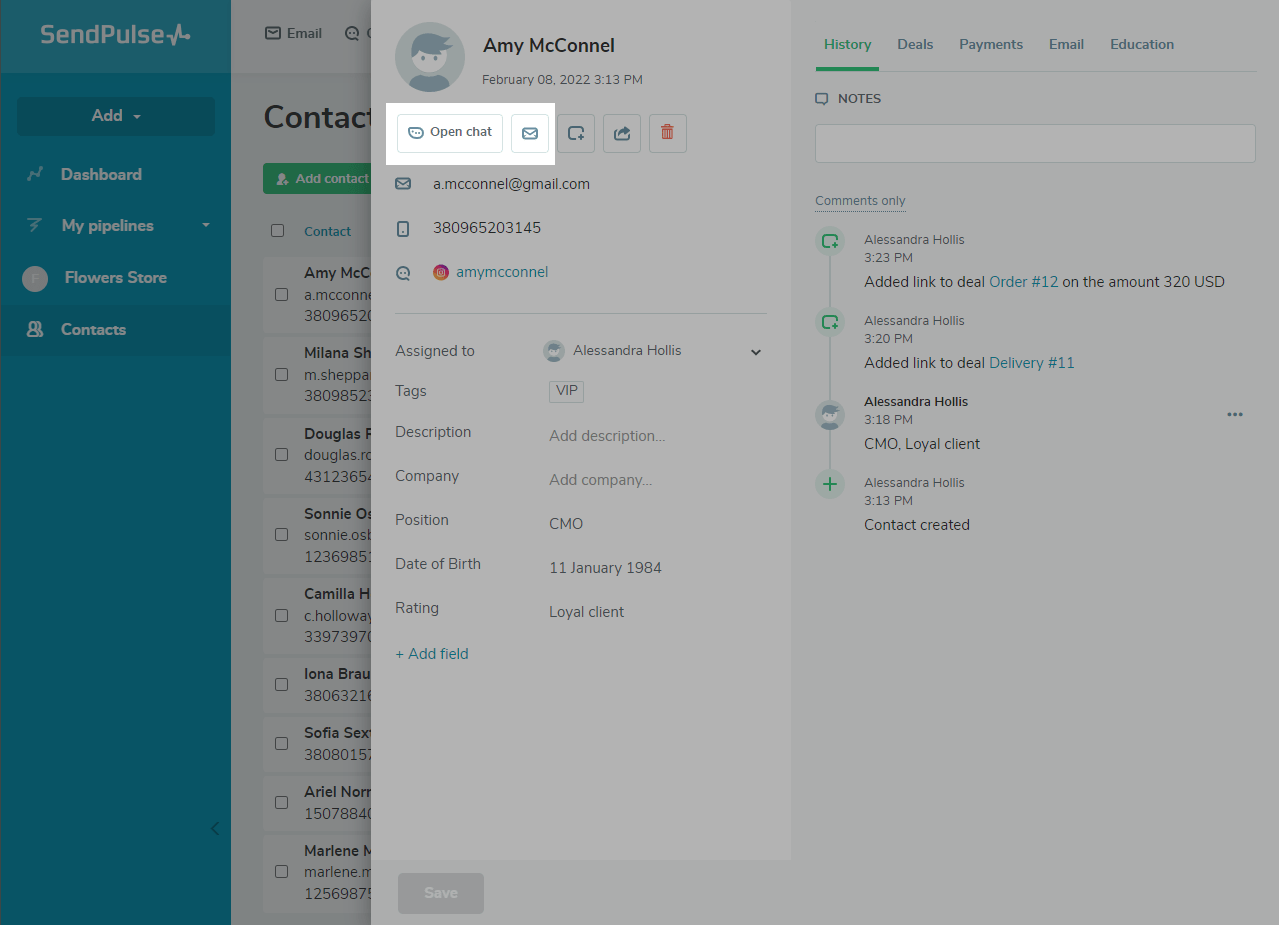Screen dimensions: 1279x925
Task: Click the Notes text input box
Action: (1035, 143)
